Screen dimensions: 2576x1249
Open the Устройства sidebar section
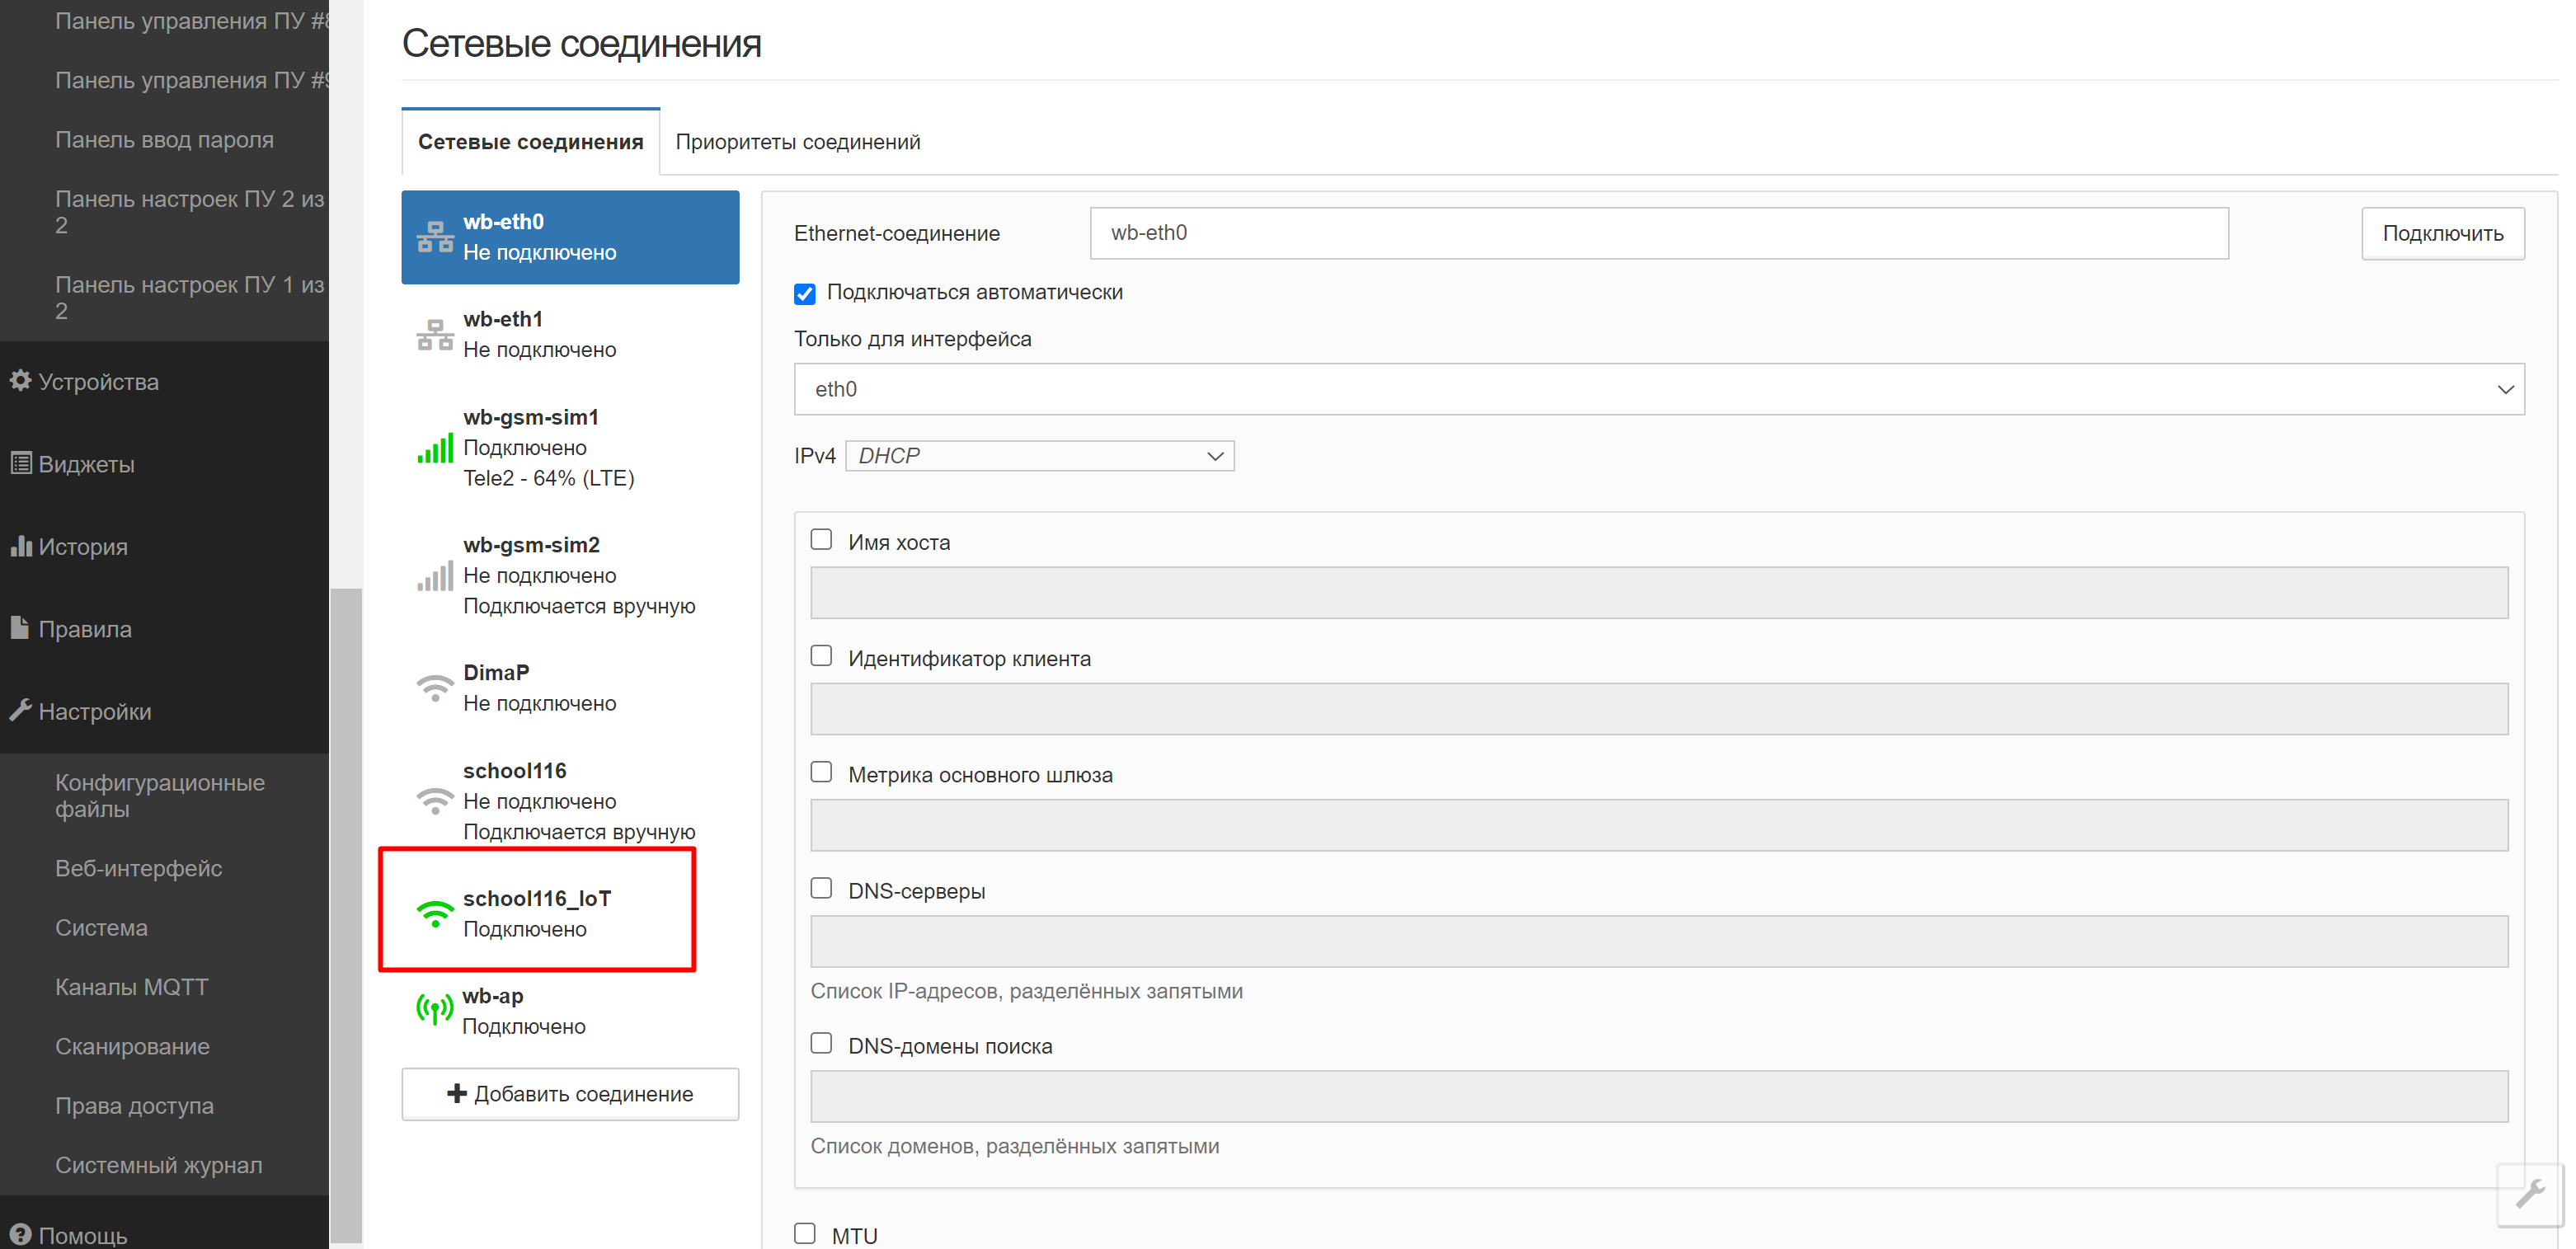point(98,382)
